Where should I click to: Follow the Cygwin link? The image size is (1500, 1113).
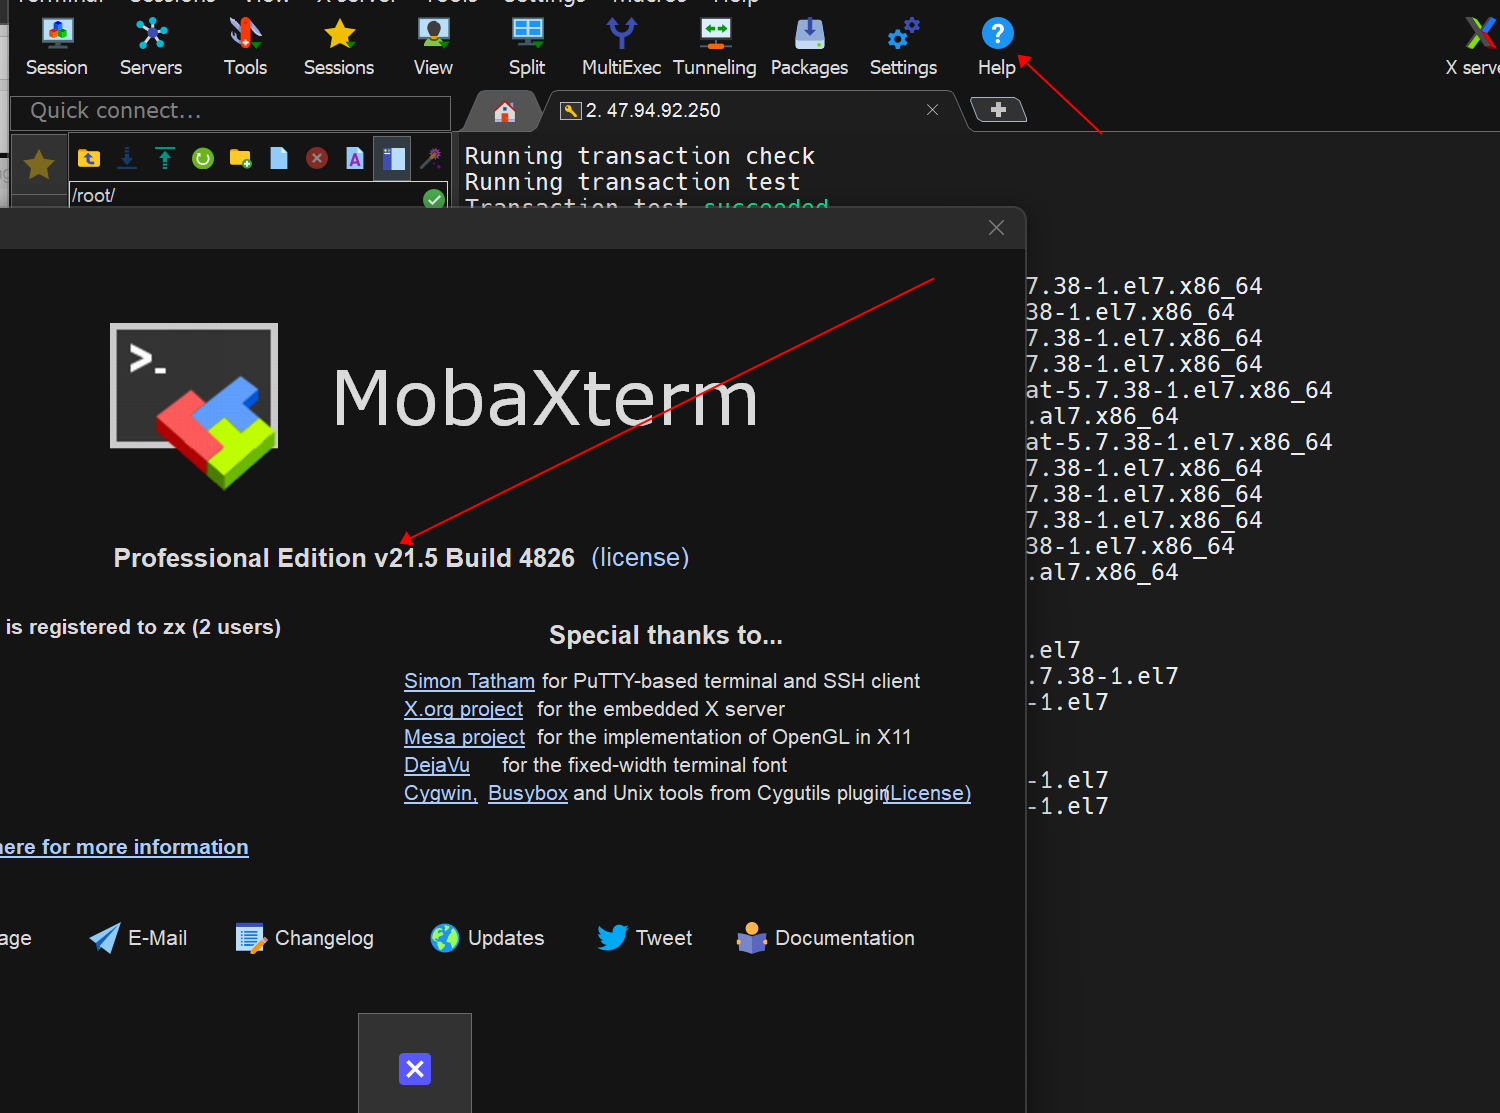441,793
